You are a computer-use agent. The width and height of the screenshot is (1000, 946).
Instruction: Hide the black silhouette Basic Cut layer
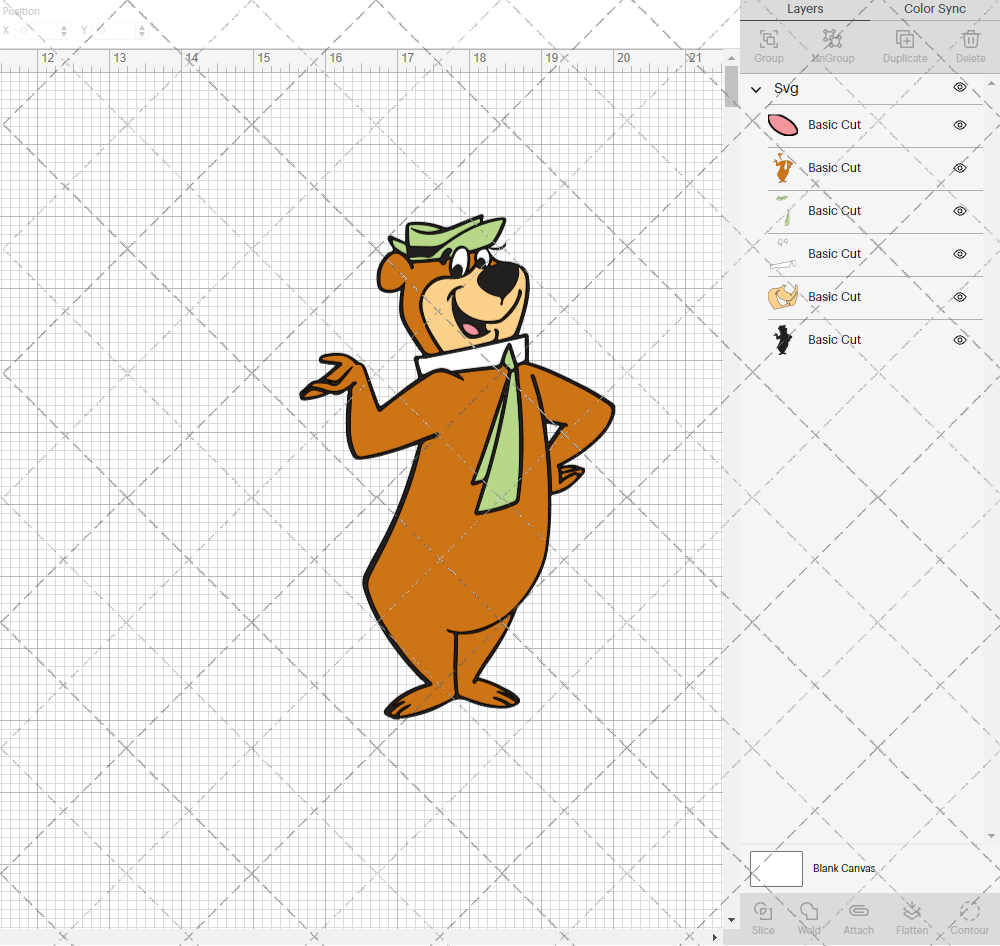(960, 340)
